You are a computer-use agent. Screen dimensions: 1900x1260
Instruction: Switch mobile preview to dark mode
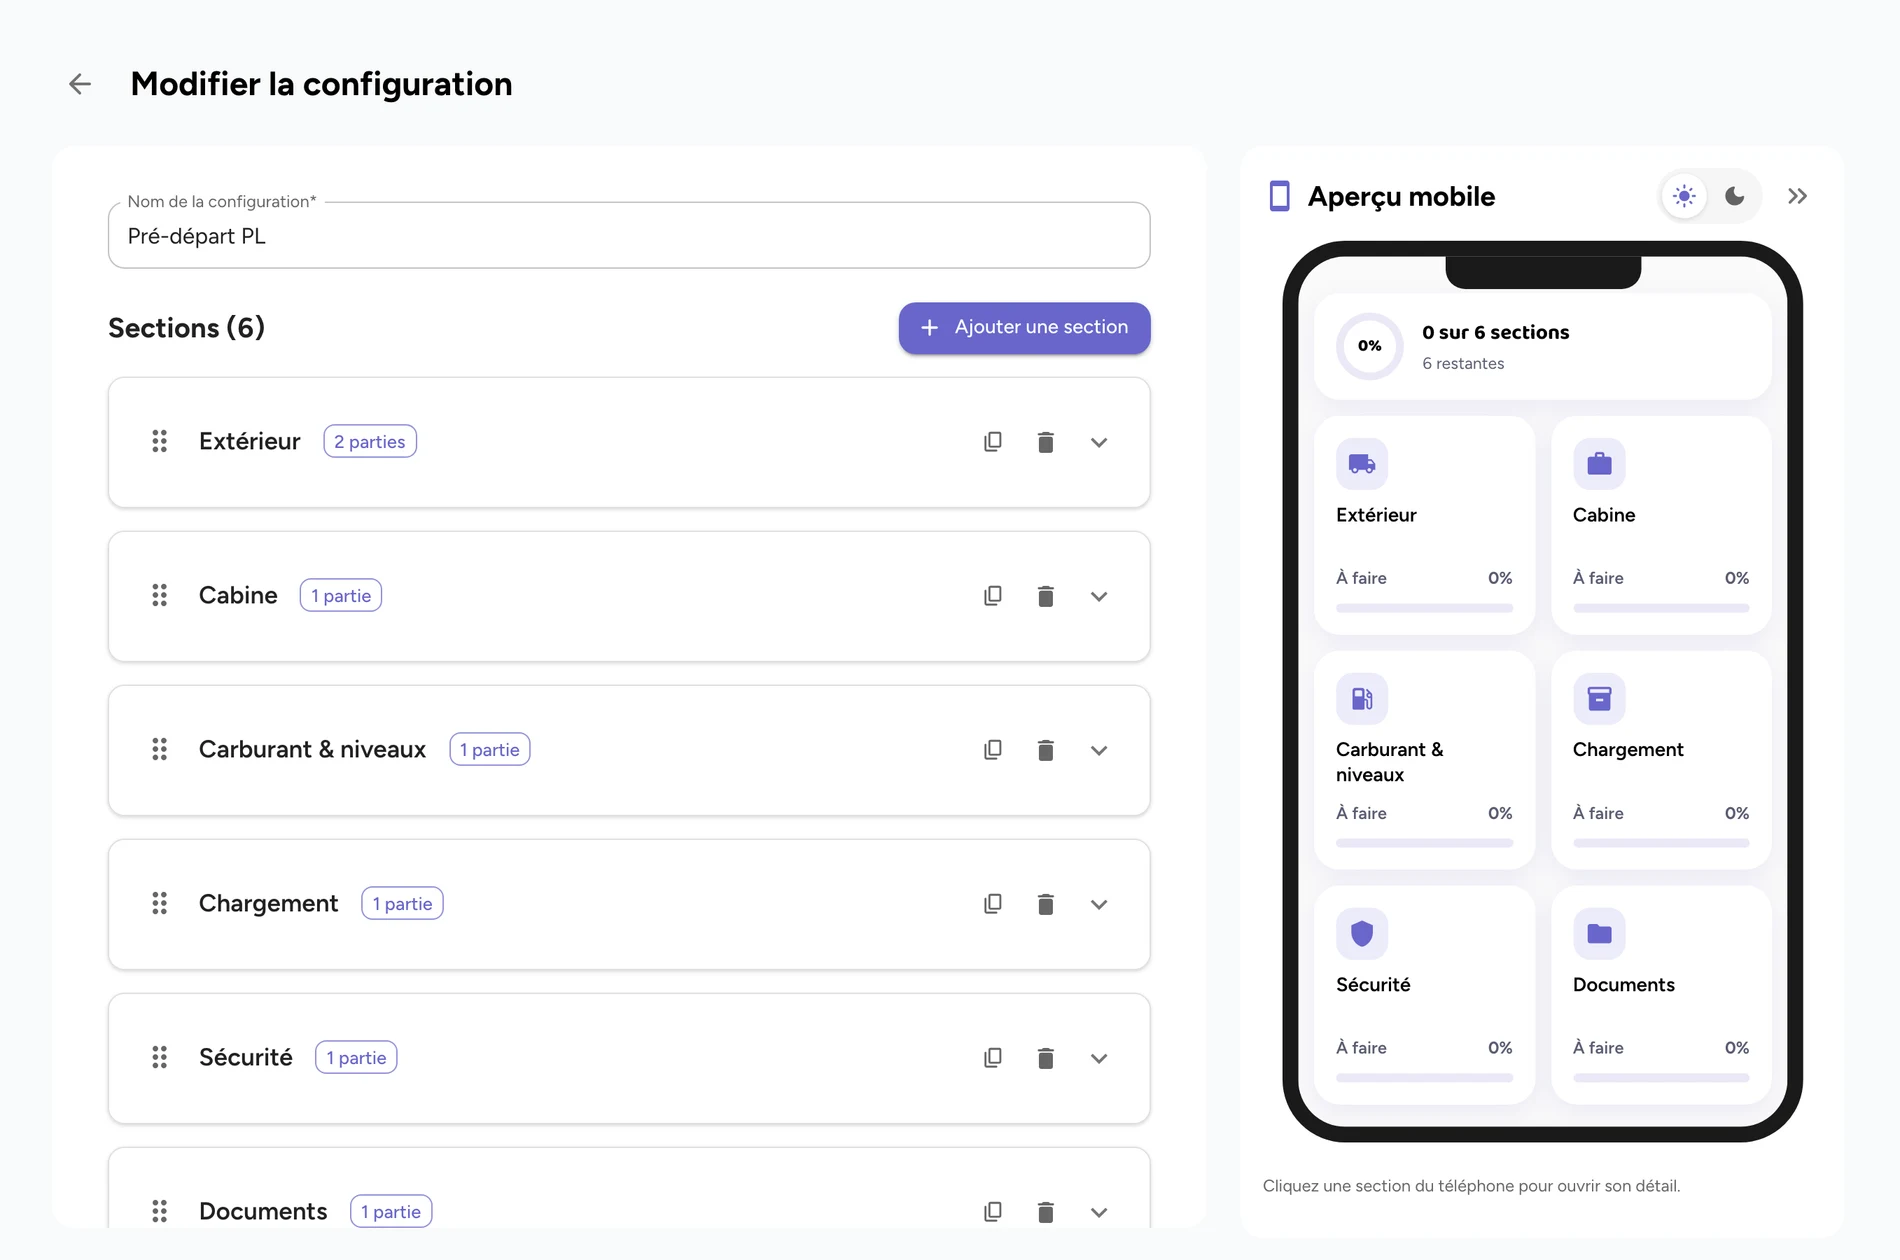pyautogui.click(x=1735, y=196)
